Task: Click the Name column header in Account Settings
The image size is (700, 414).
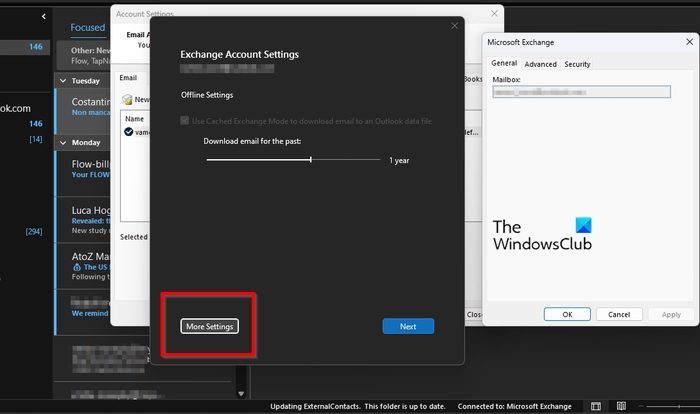Action: coord(134,119)
